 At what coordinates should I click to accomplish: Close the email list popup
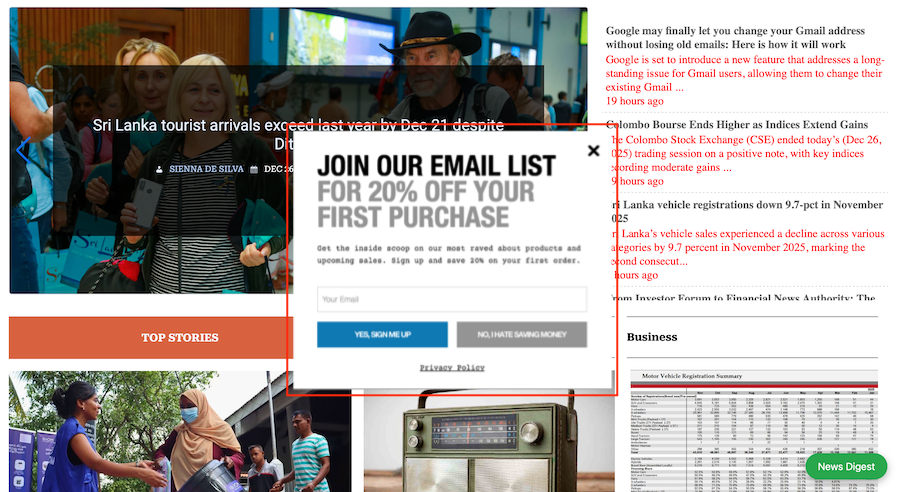click(593, 150)
